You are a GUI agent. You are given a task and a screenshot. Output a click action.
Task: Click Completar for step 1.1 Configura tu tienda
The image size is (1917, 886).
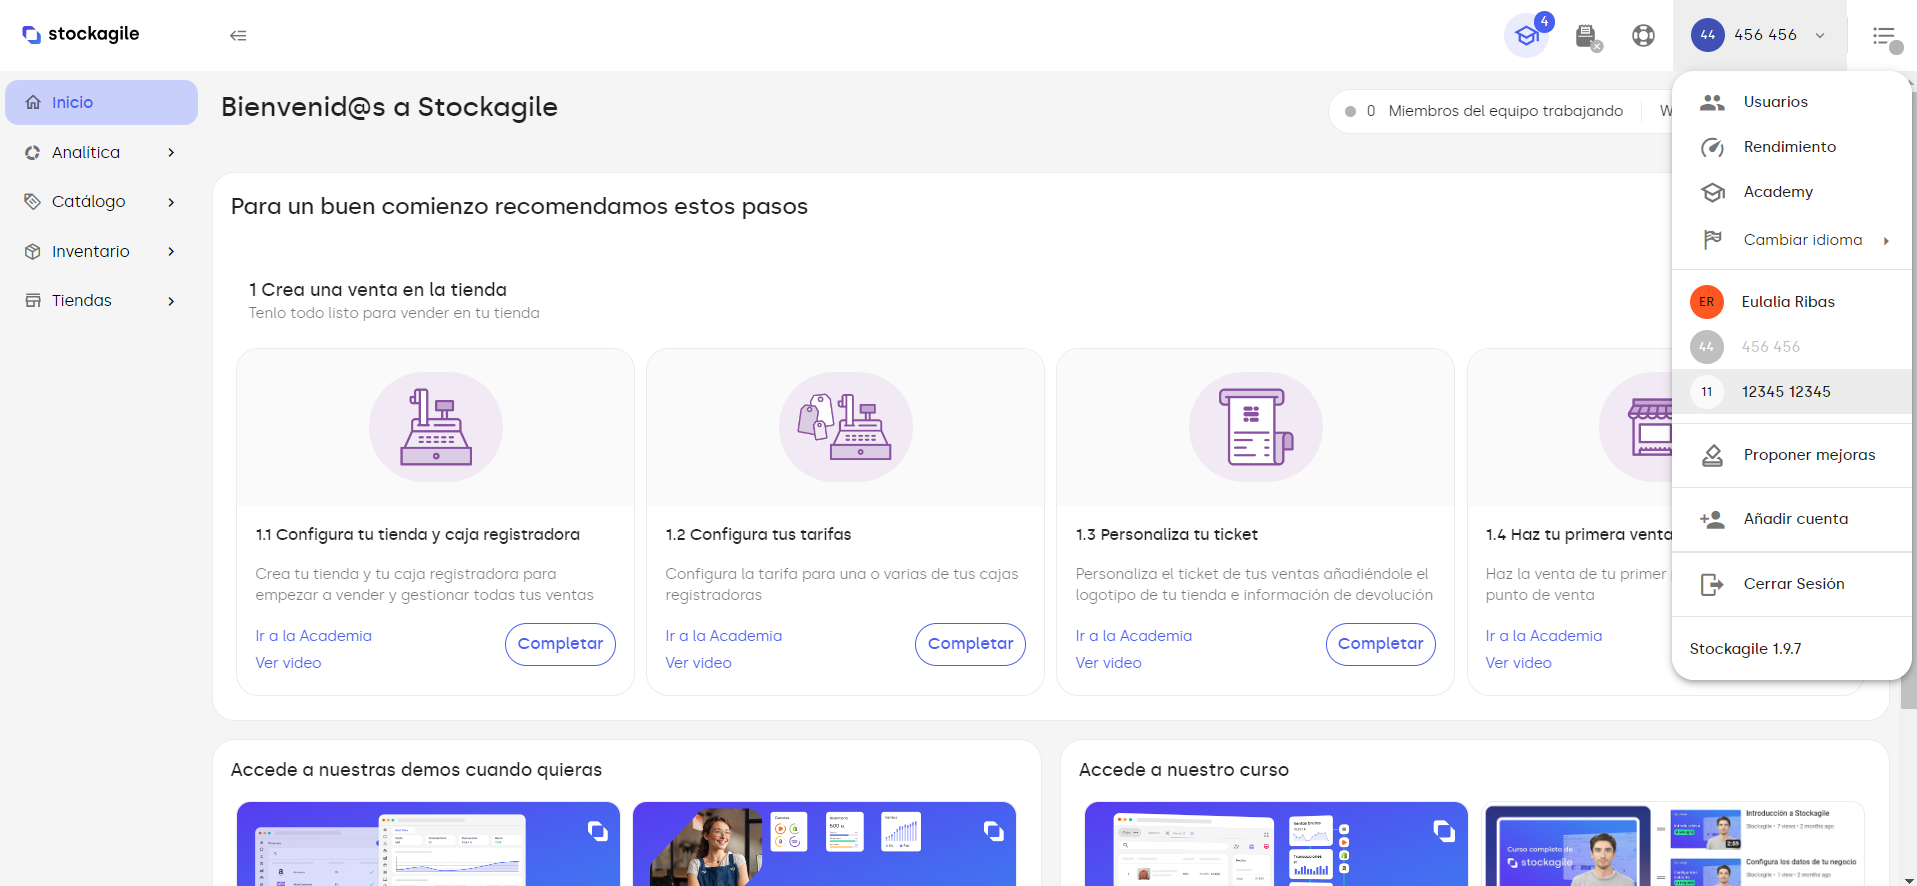(560, 644)
